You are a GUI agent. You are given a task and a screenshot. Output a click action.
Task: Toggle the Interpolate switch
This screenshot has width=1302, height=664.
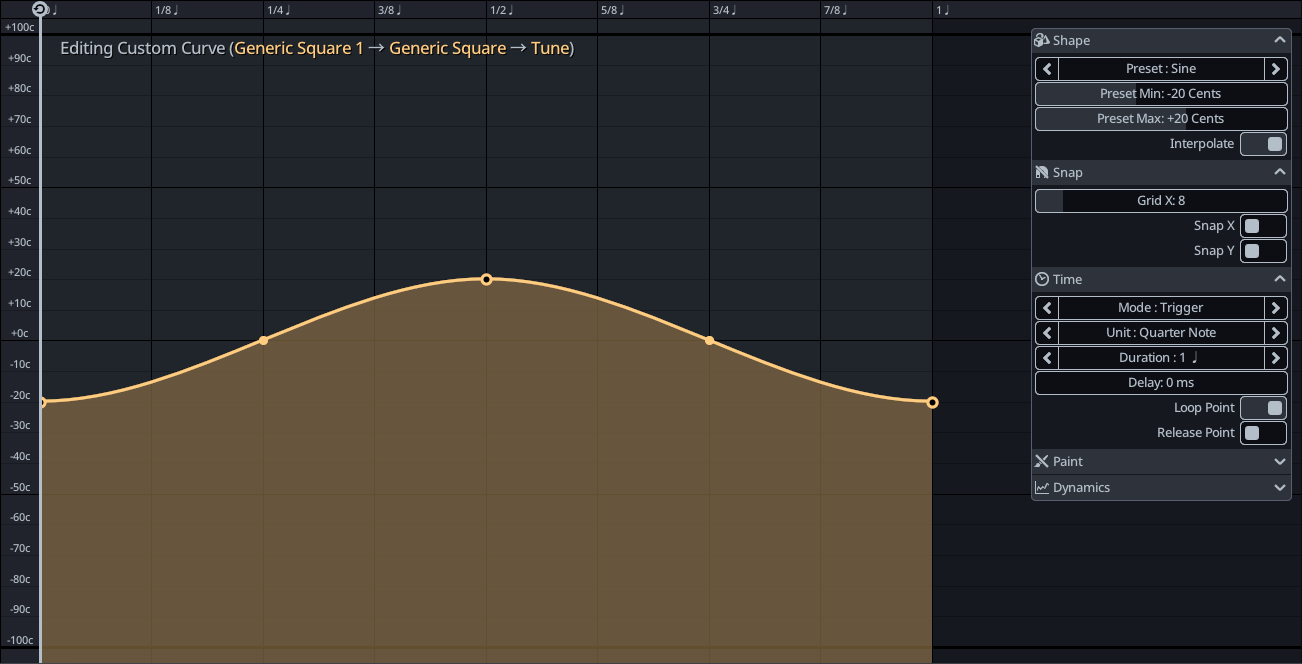(1263, 144)
